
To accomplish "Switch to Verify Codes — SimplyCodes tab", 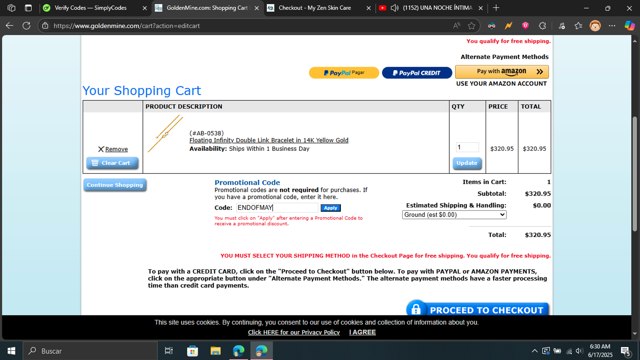I will pos(90,8).
